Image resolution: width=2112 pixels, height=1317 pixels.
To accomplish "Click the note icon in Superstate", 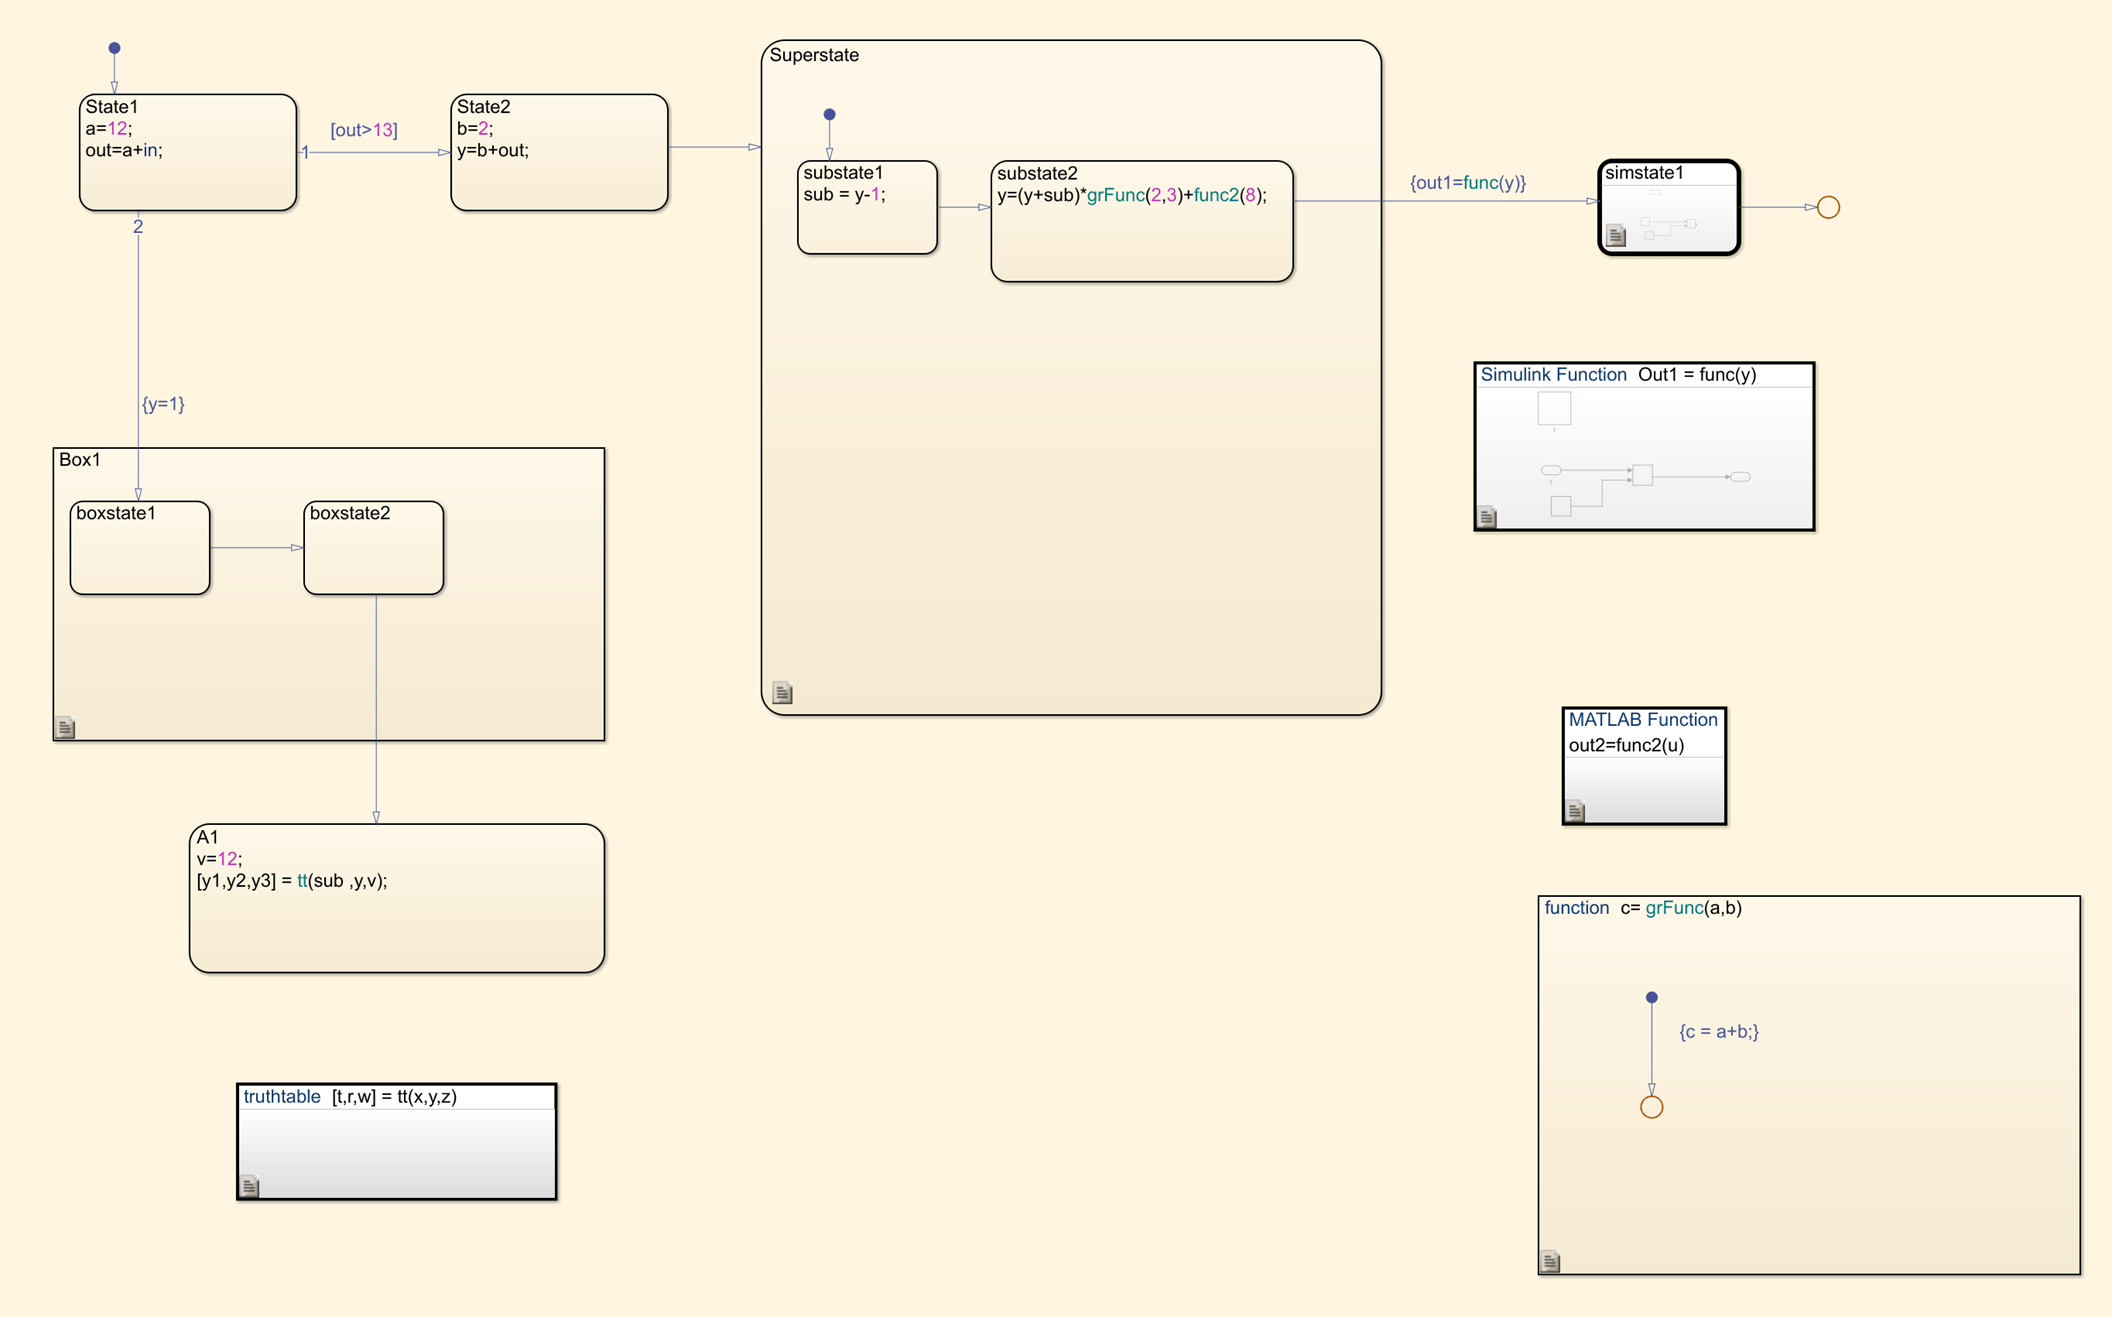I will (783, 693).
